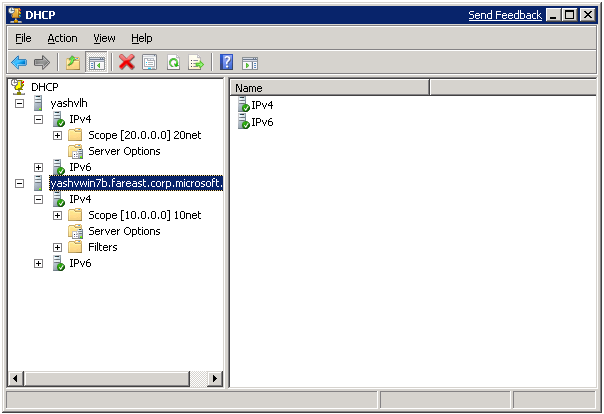Expand Scope [20.0.0.0] 20net node
604x414 pixels.
[57, 135]
